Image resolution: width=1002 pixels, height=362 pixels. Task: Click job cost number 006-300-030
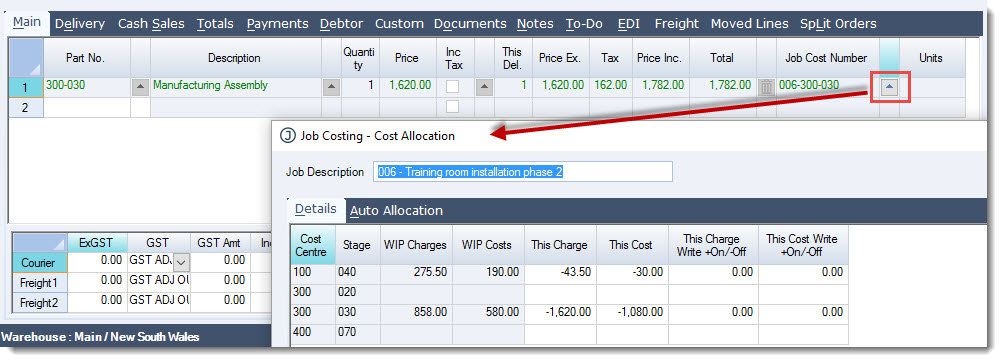point(827,88)
